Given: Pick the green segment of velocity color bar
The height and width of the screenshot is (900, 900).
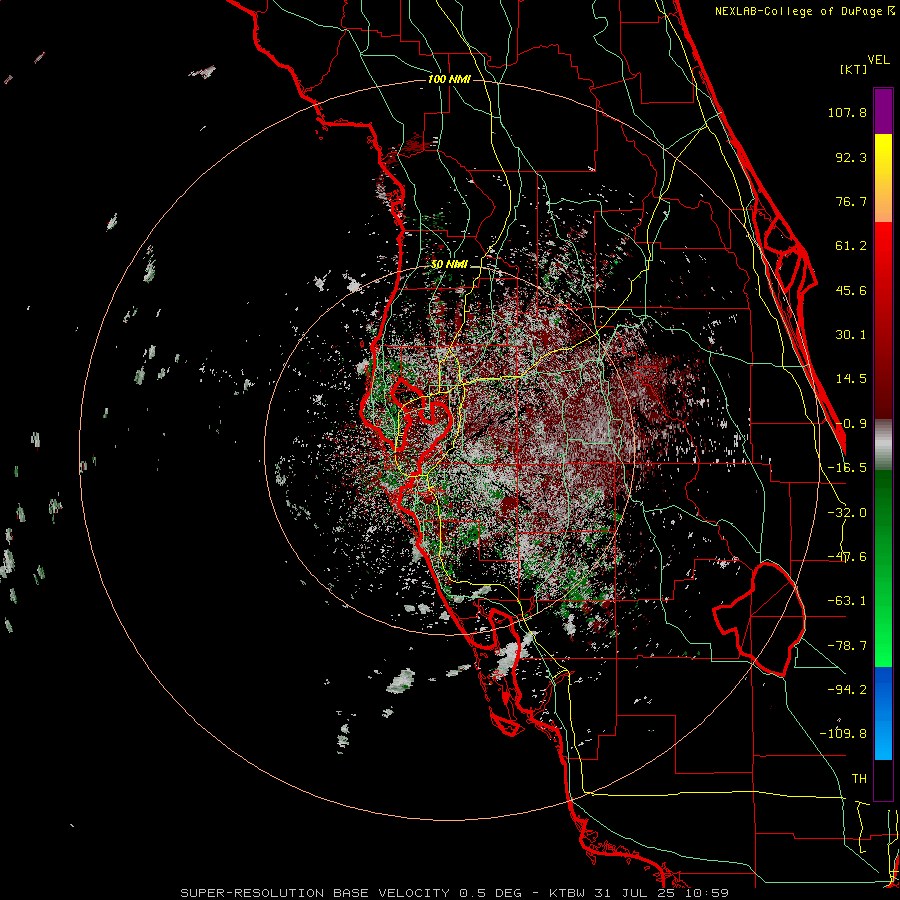Looking at the screenshot, I should [883, 568].
